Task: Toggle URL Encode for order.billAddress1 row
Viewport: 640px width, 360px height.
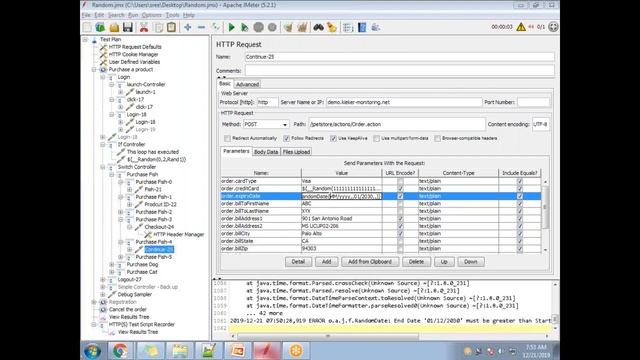Action: (x=400, y=218)
